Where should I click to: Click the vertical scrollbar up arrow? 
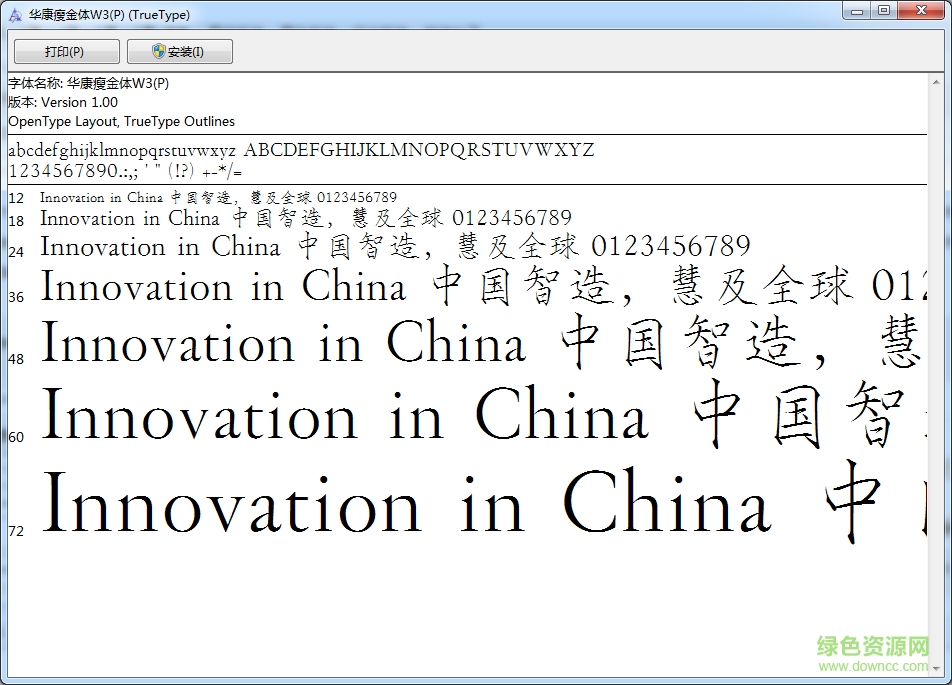tap(936, 81)
